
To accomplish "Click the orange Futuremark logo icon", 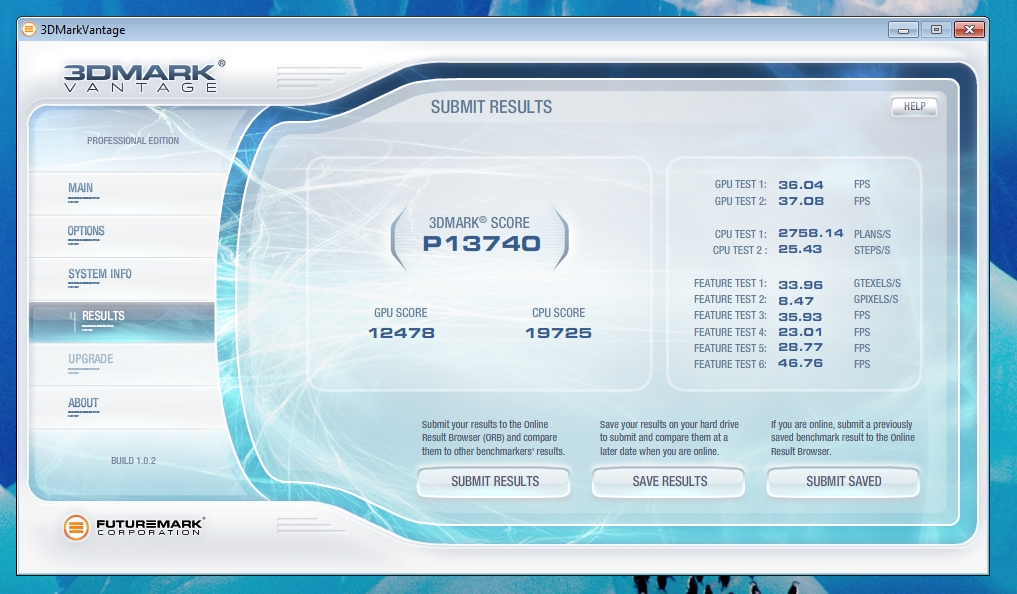I will coord(77,526).
